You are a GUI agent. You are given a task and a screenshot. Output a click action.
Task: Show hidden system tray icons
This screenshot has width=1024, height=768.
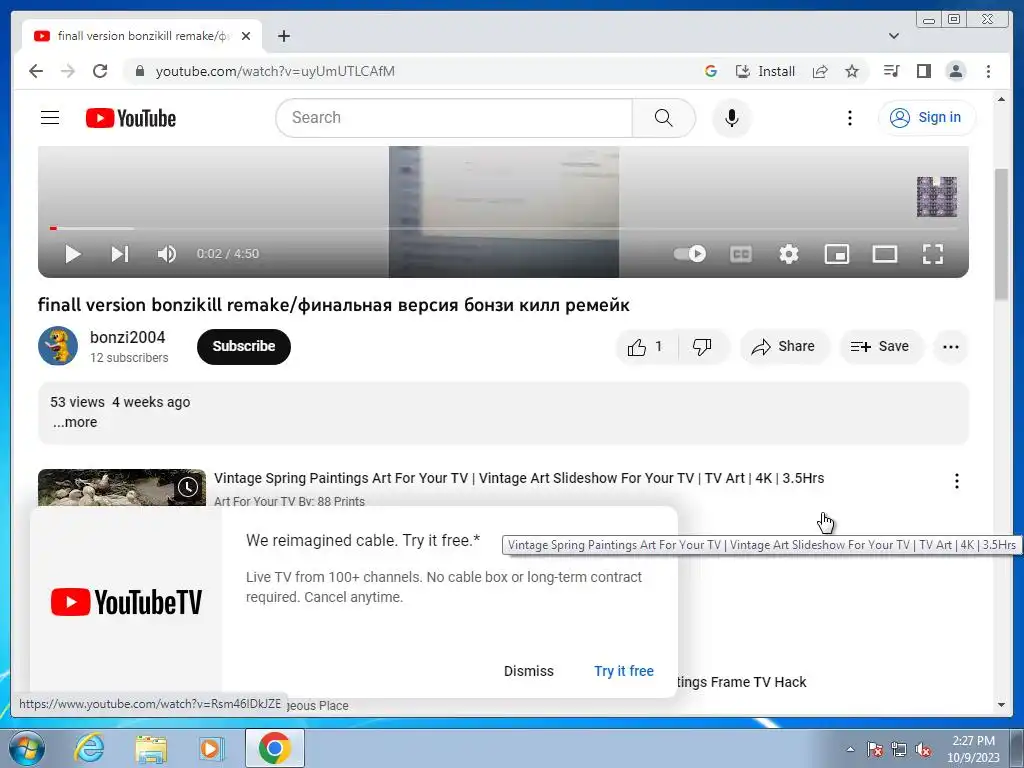tap(850, 749)
